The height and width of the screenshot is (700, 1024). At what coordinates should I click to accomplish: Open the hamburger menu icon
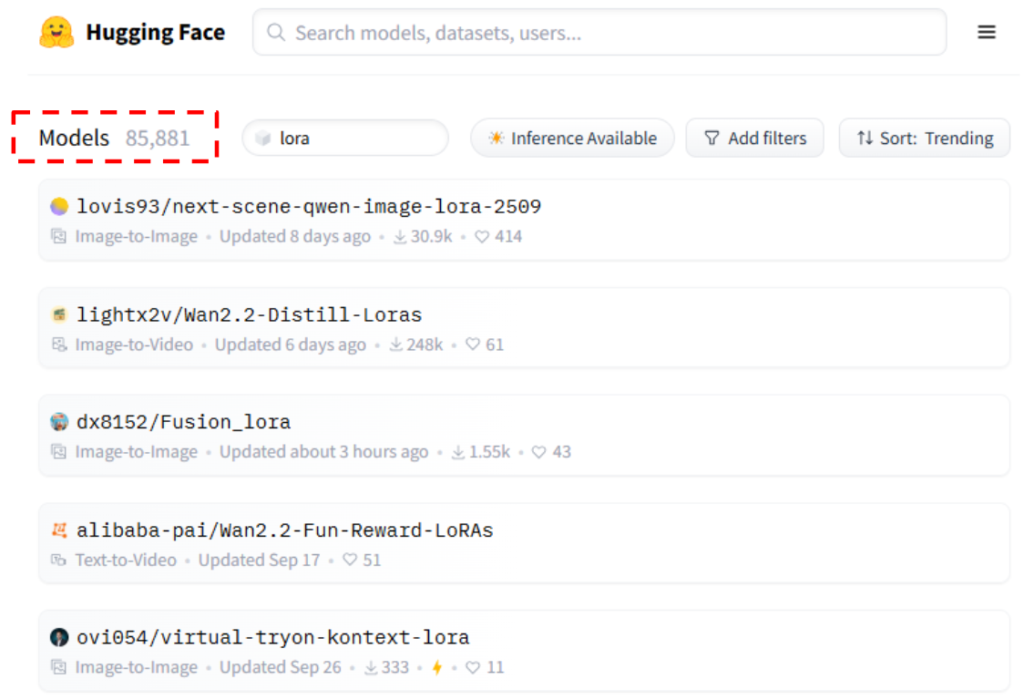tap(986, 33)
